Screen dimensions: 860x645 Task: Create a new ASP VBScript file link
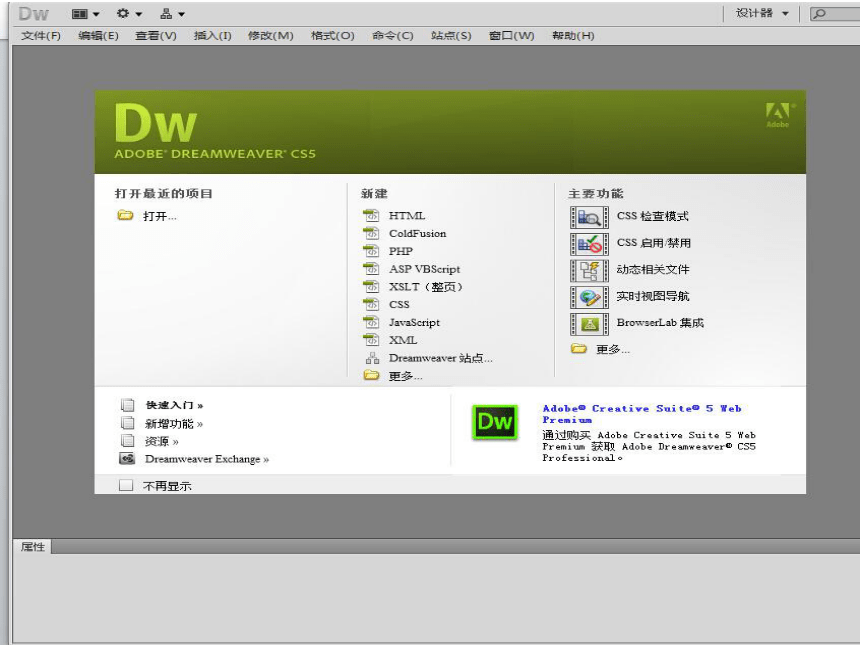point(425,269)
